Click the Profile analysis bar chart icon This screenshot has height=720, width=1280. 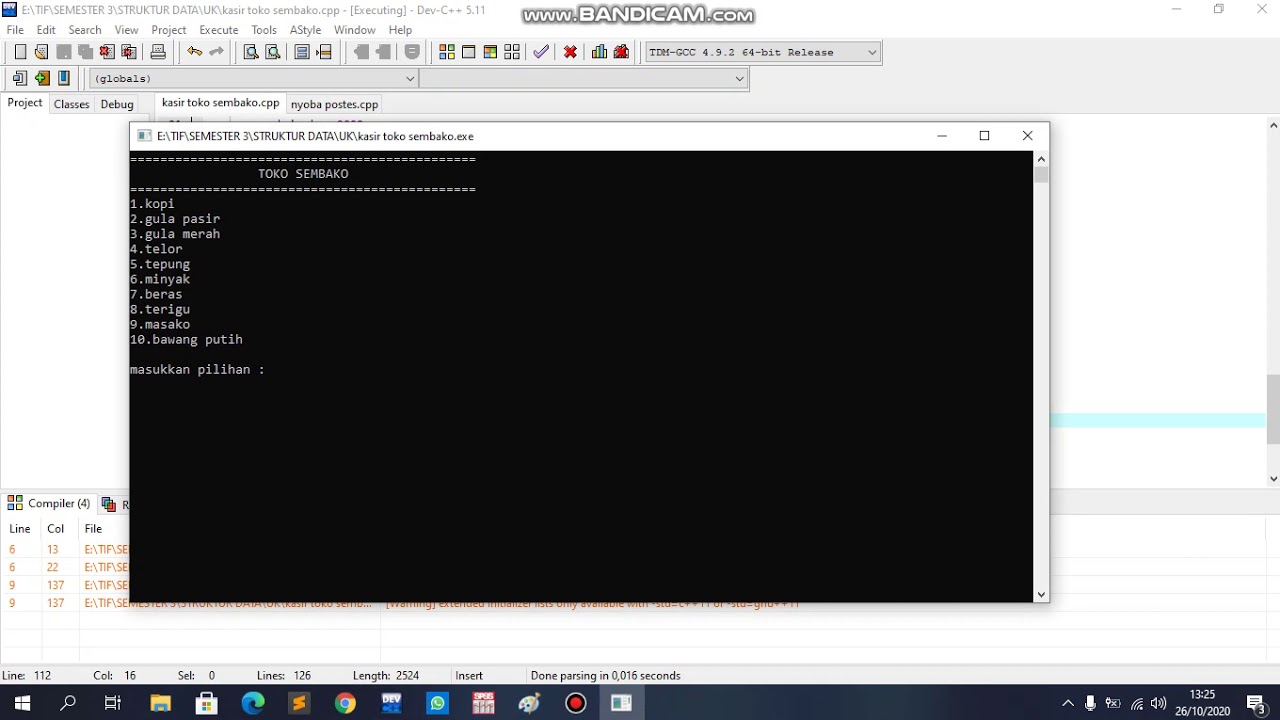(599, 52)
